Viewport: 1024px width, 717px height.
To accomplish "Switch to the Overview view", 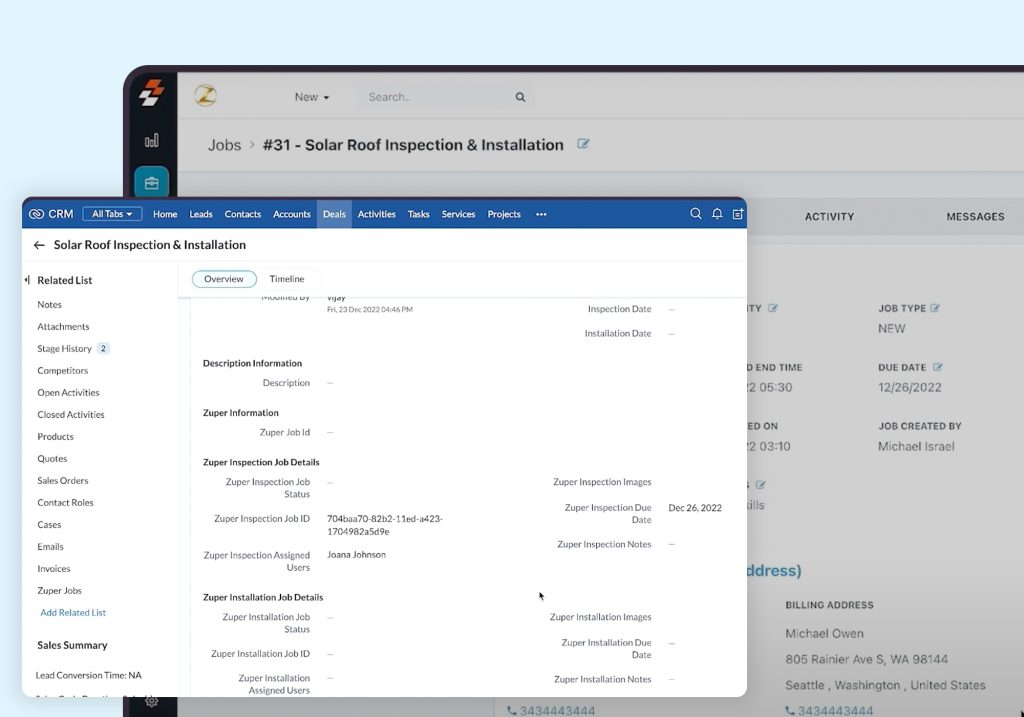I will [224, 279].
